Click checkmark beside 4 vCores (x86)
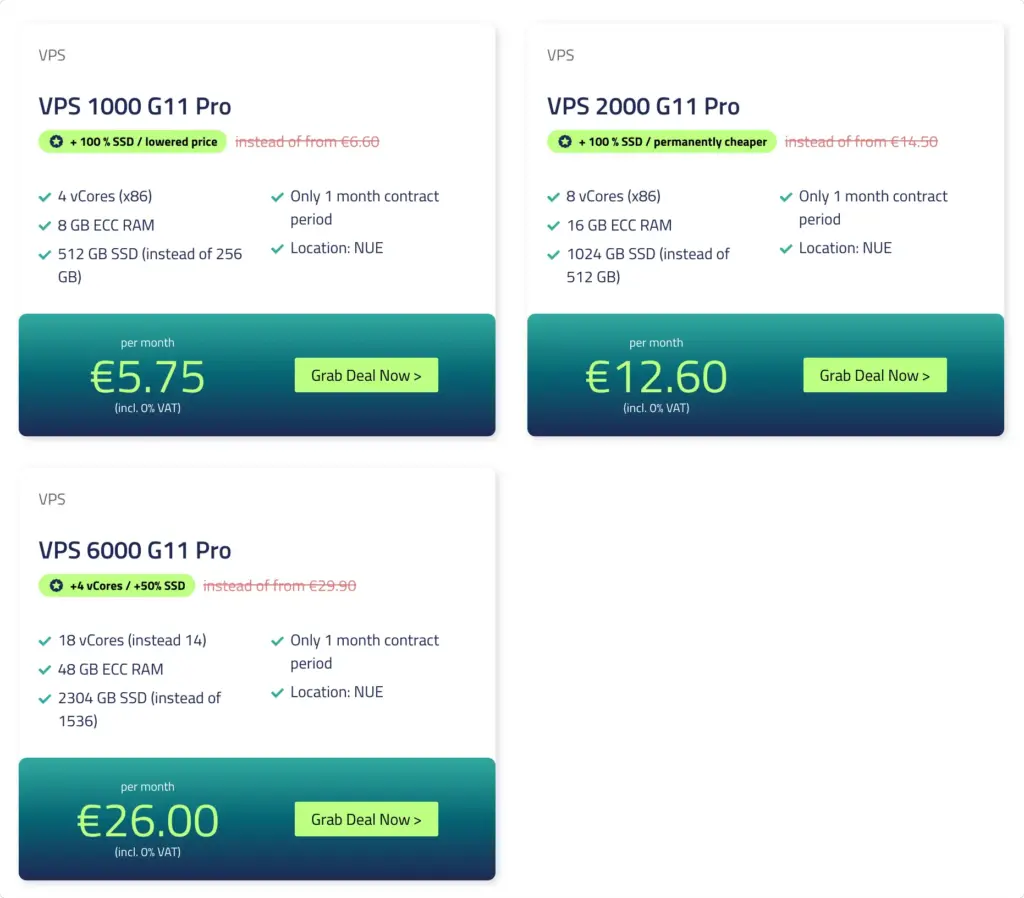1024x898 pixels. (x=45, y=197)
